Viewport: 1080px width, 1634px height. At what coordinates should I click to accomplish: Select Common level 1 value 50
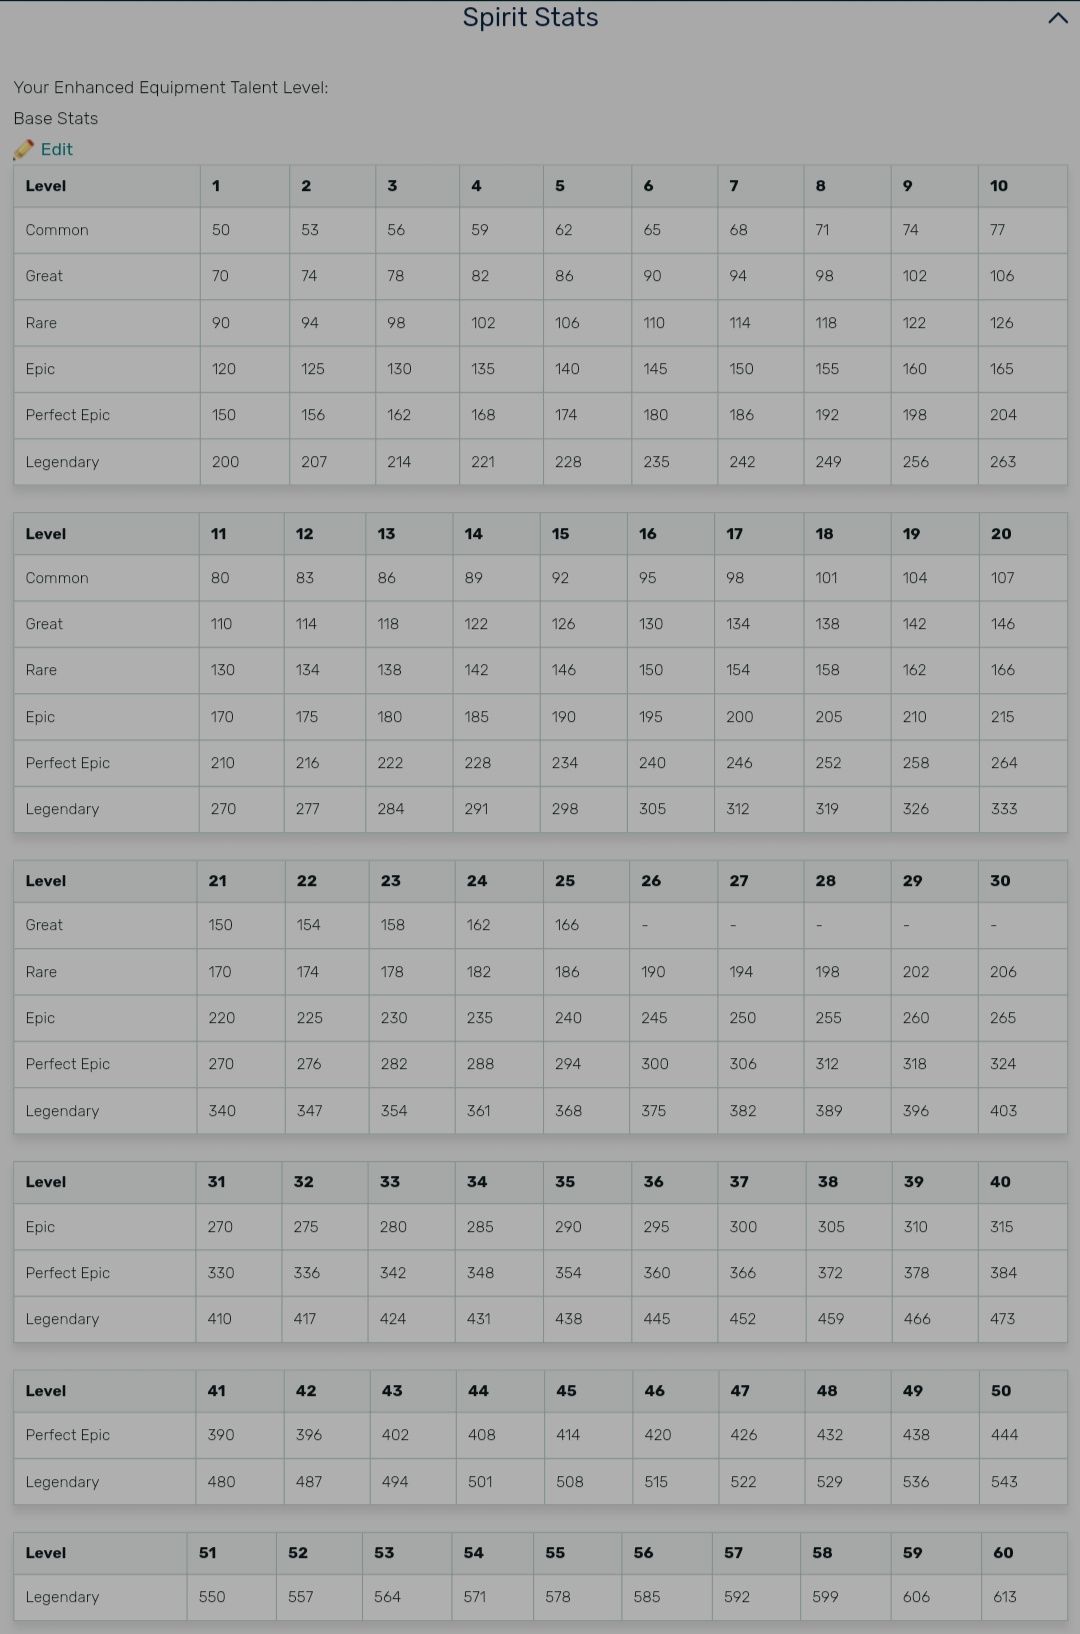[x=221, y=230]
